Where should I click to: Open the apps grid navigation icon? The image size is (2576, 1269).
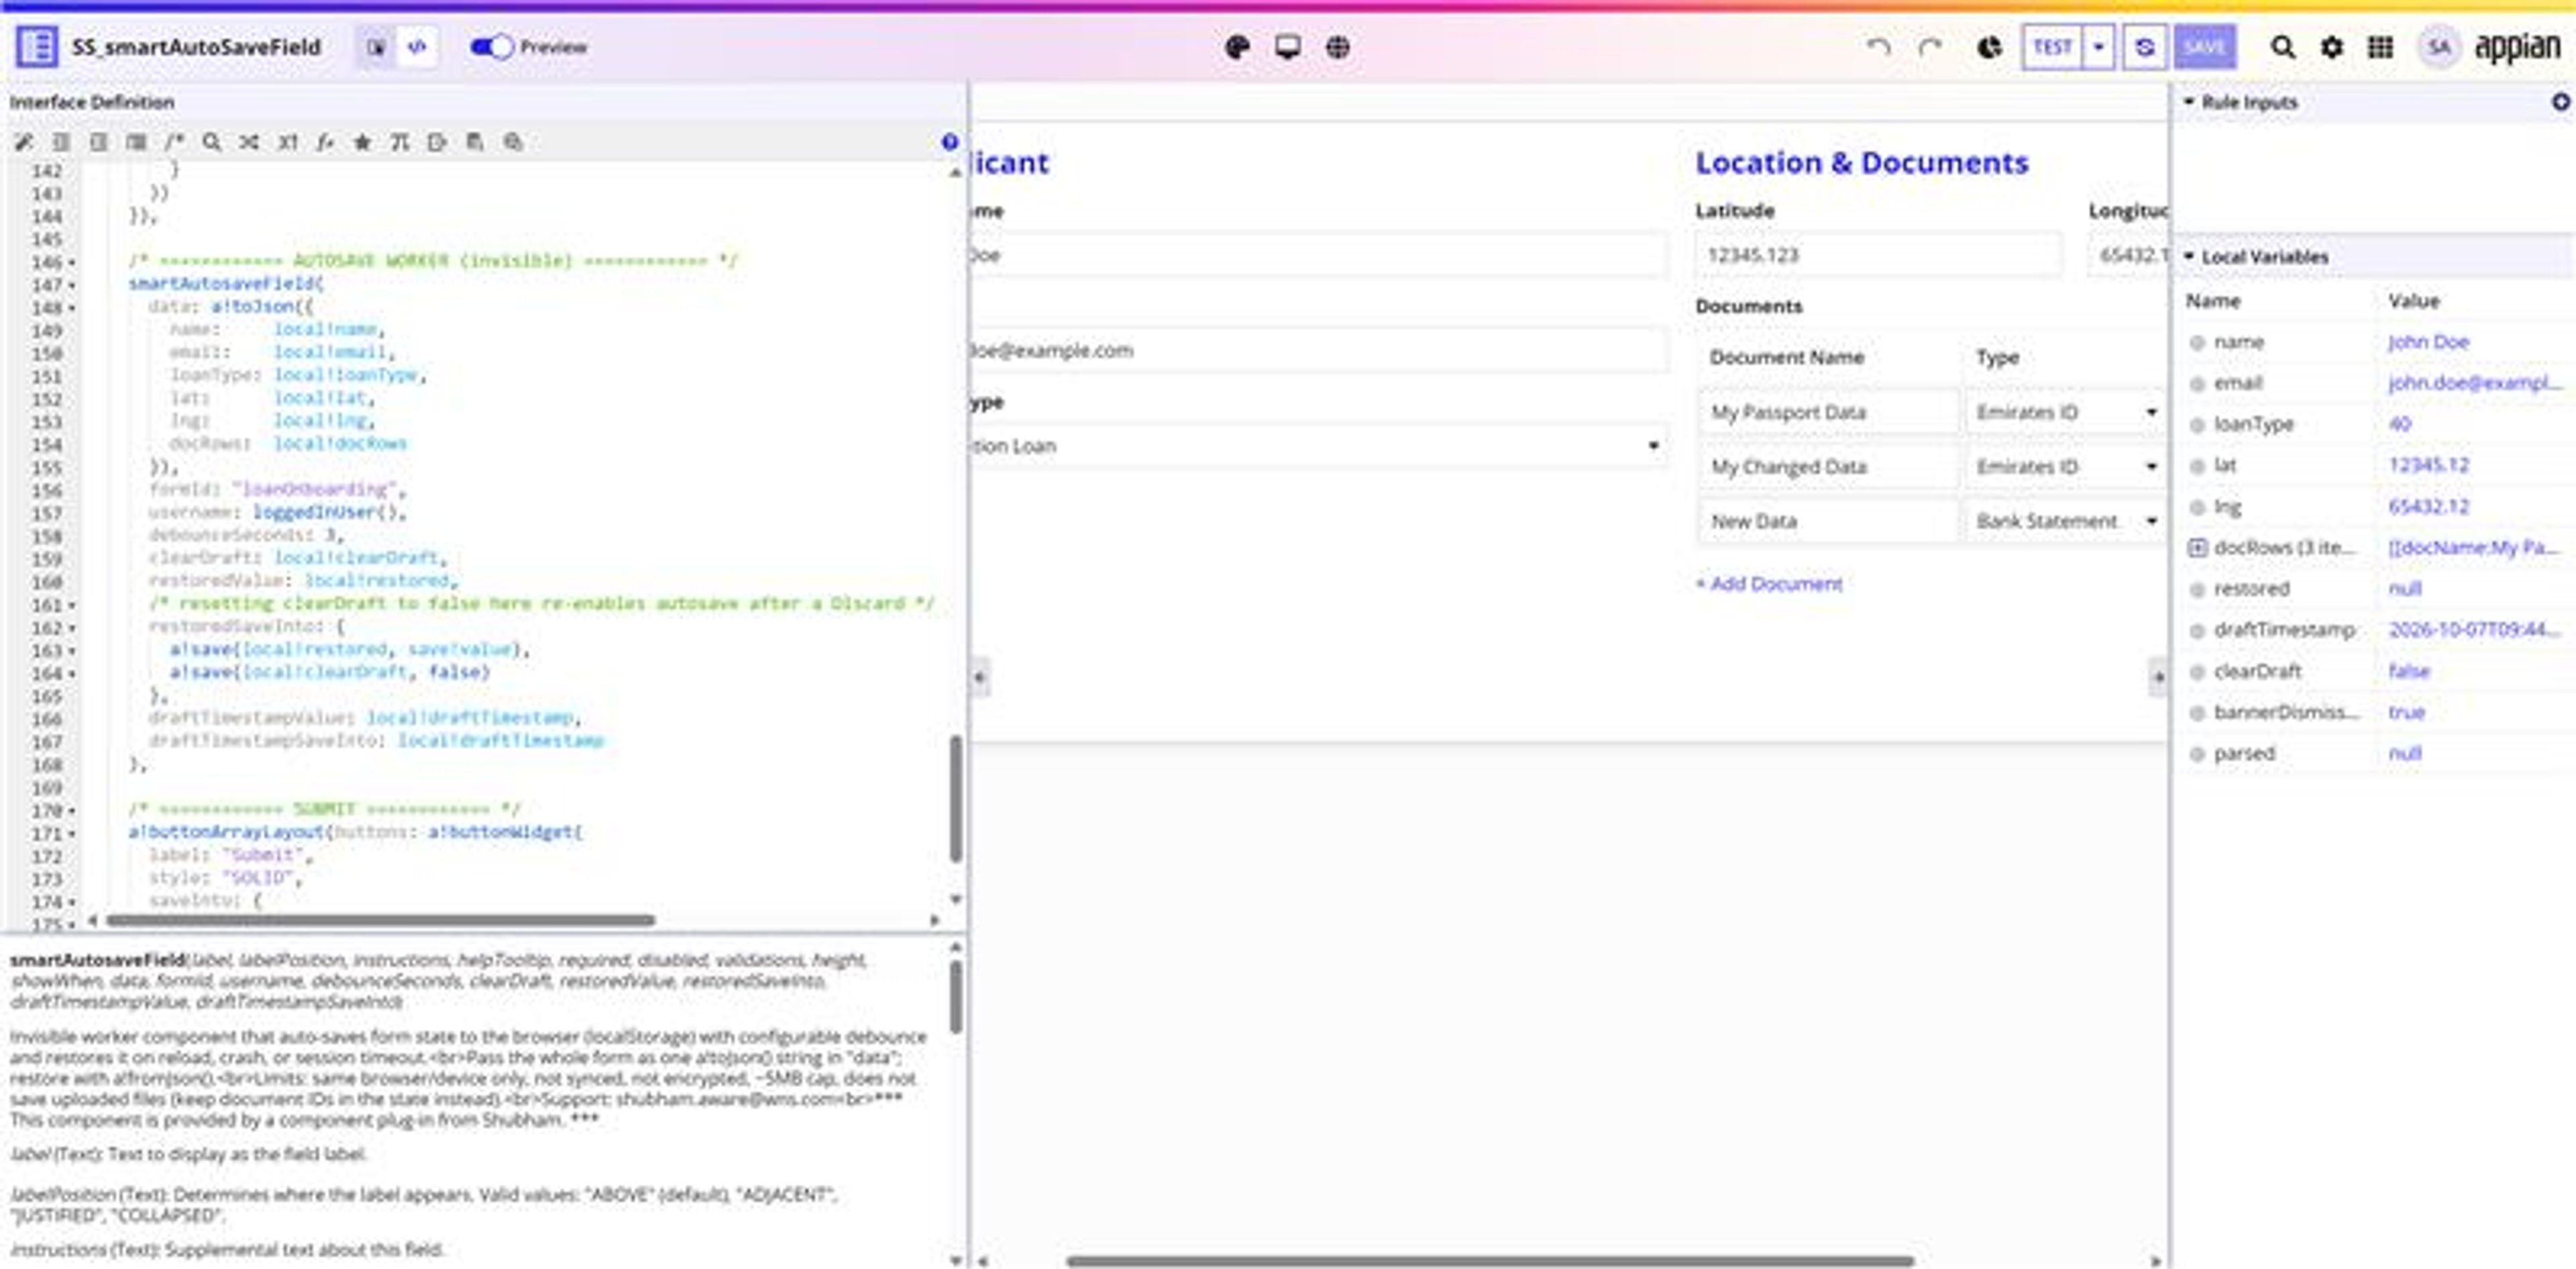click(2380, 47)
